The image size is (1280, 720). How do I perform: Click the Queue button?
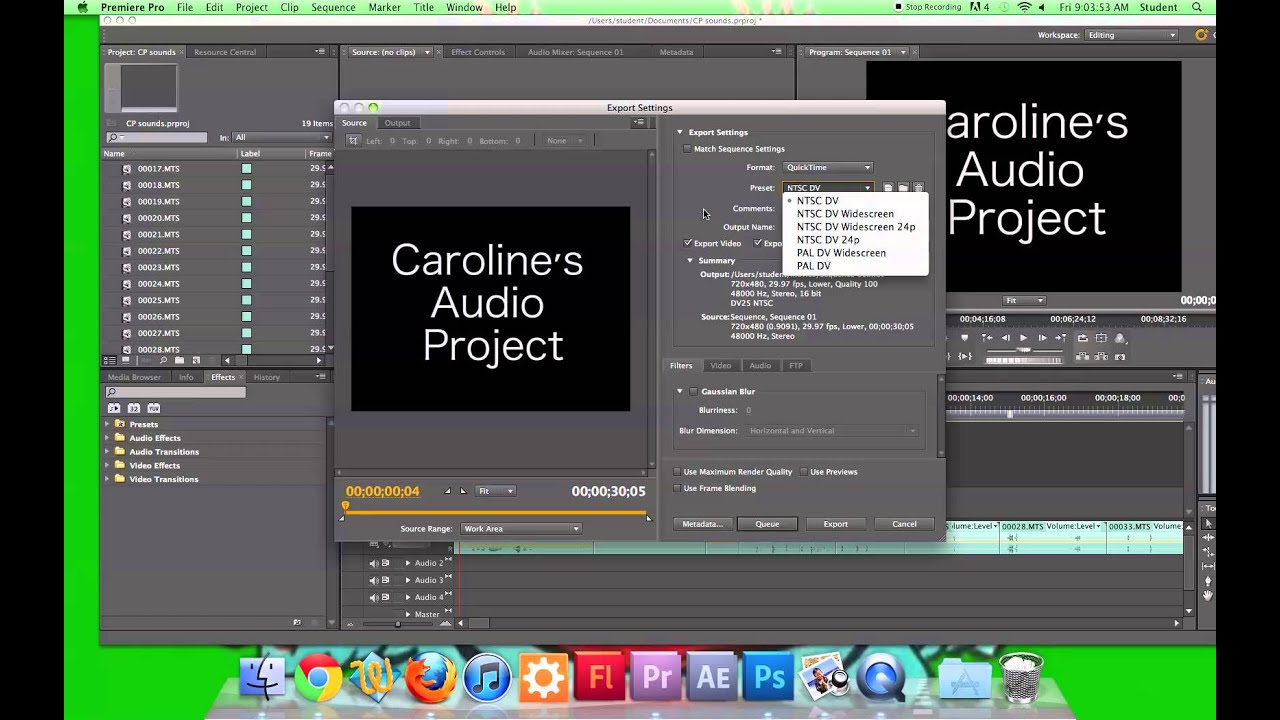(x=767, y=524)
